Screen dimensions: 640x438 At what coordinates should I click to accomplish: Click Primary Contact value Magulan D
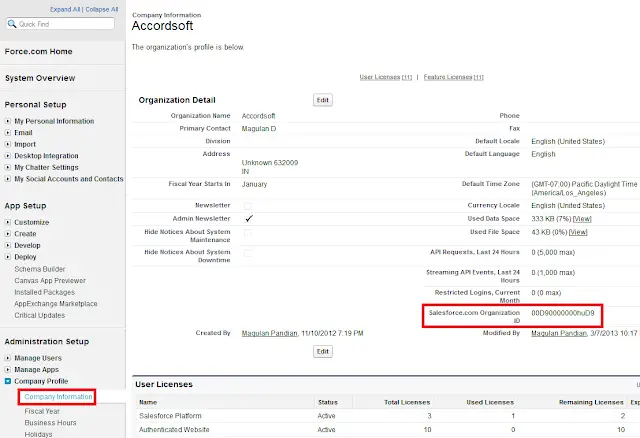pos(259,129)
